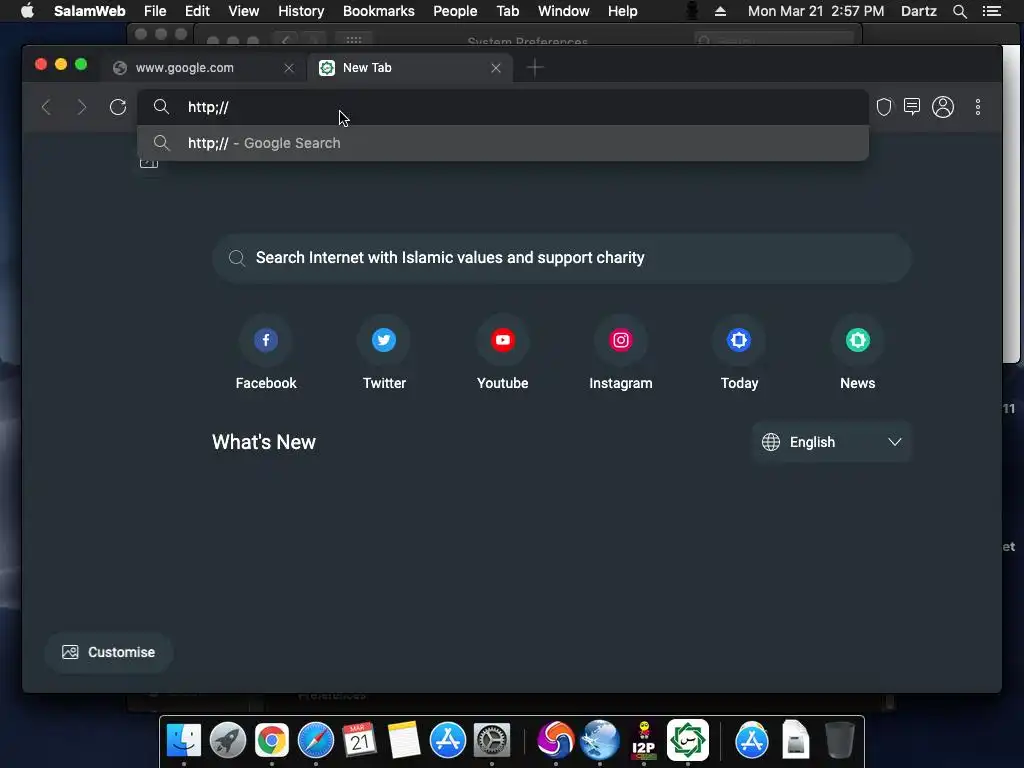Click the Dartz user name in menu bar
The width and height of the screenshot is (1024, 768).
(919, 11)
